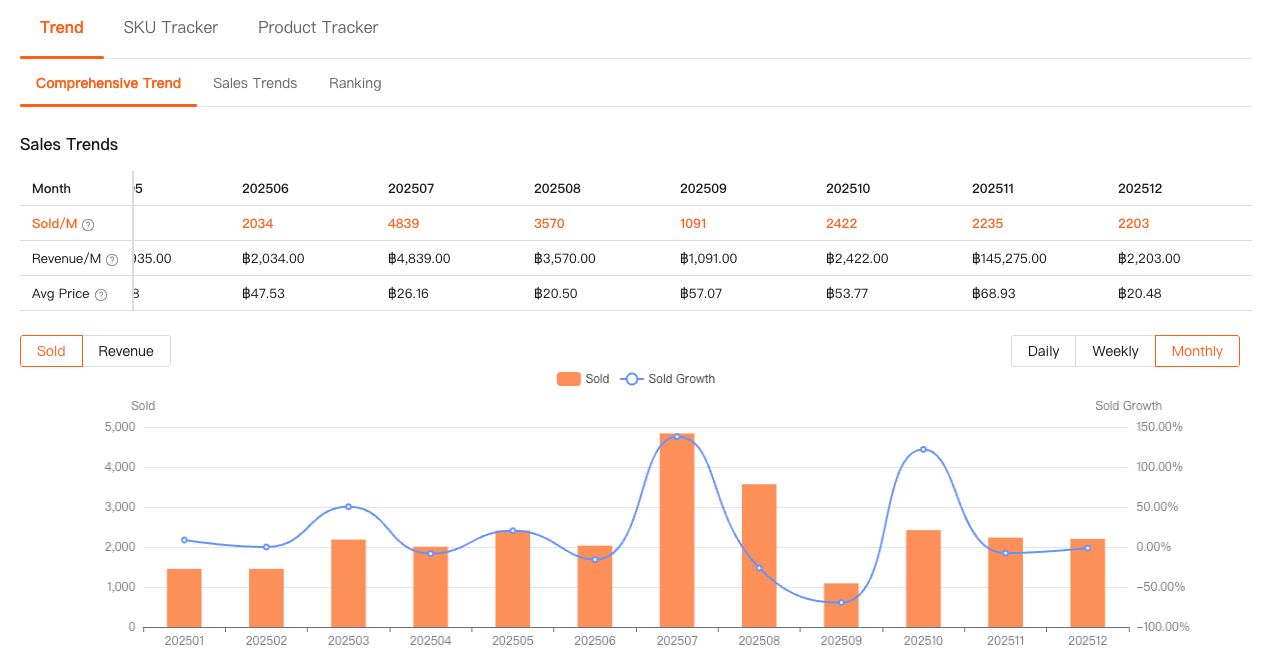The image size is (1270, 668).
Task: Select the Comprehensive Trend sub-tab
Action: (108, 83)
